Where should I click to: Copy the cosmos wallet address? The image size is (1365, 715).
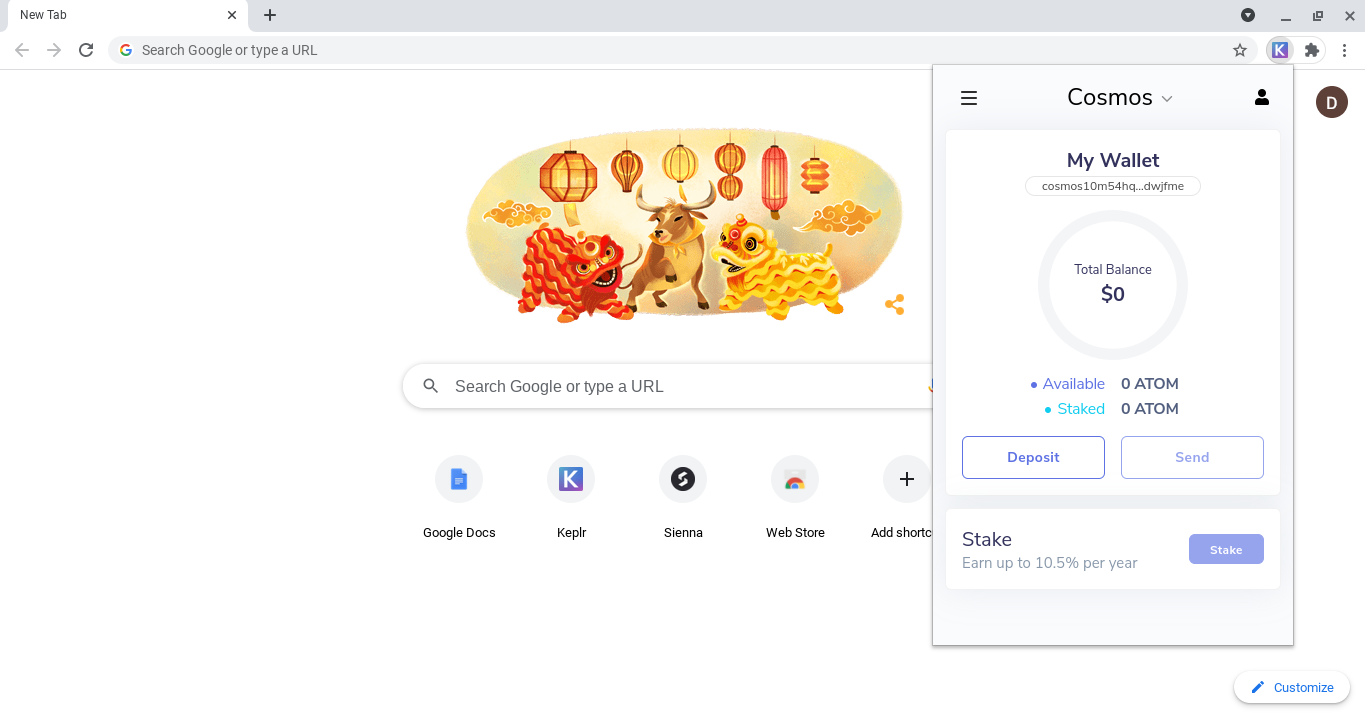pyautogui.click(x=1112, y=186)
